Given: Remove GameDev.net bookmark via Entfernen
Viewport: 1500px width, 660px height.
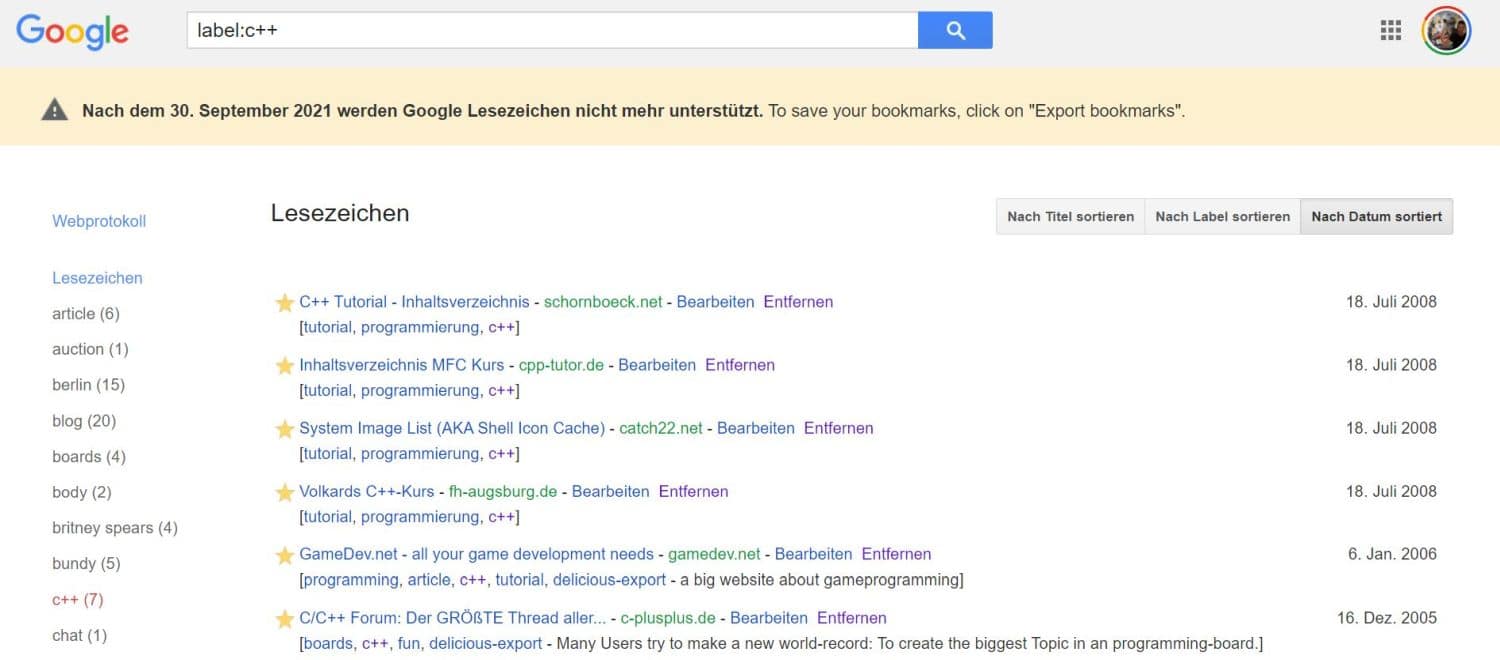Looking at the screenshot, I should coord(896,554).
